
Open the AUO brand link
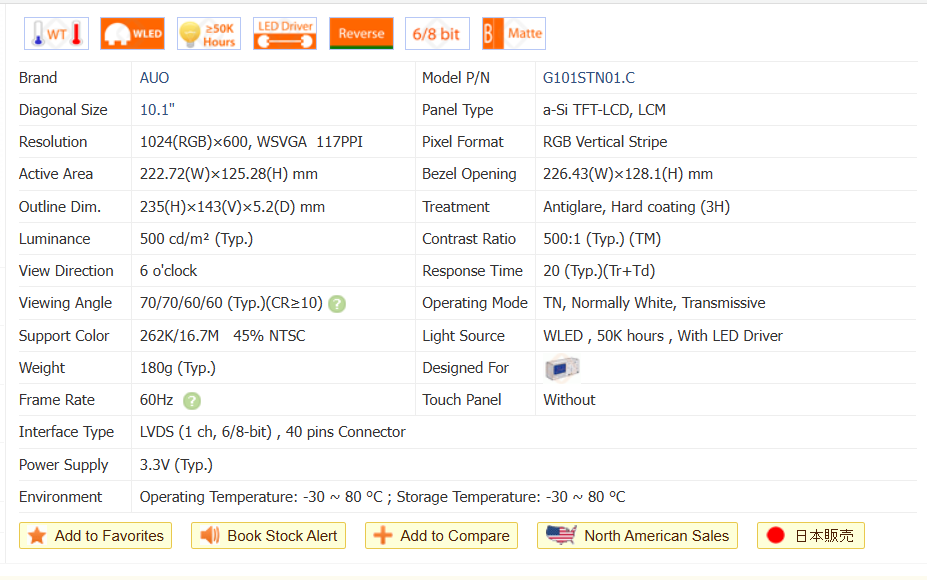[x=155, y=78]
